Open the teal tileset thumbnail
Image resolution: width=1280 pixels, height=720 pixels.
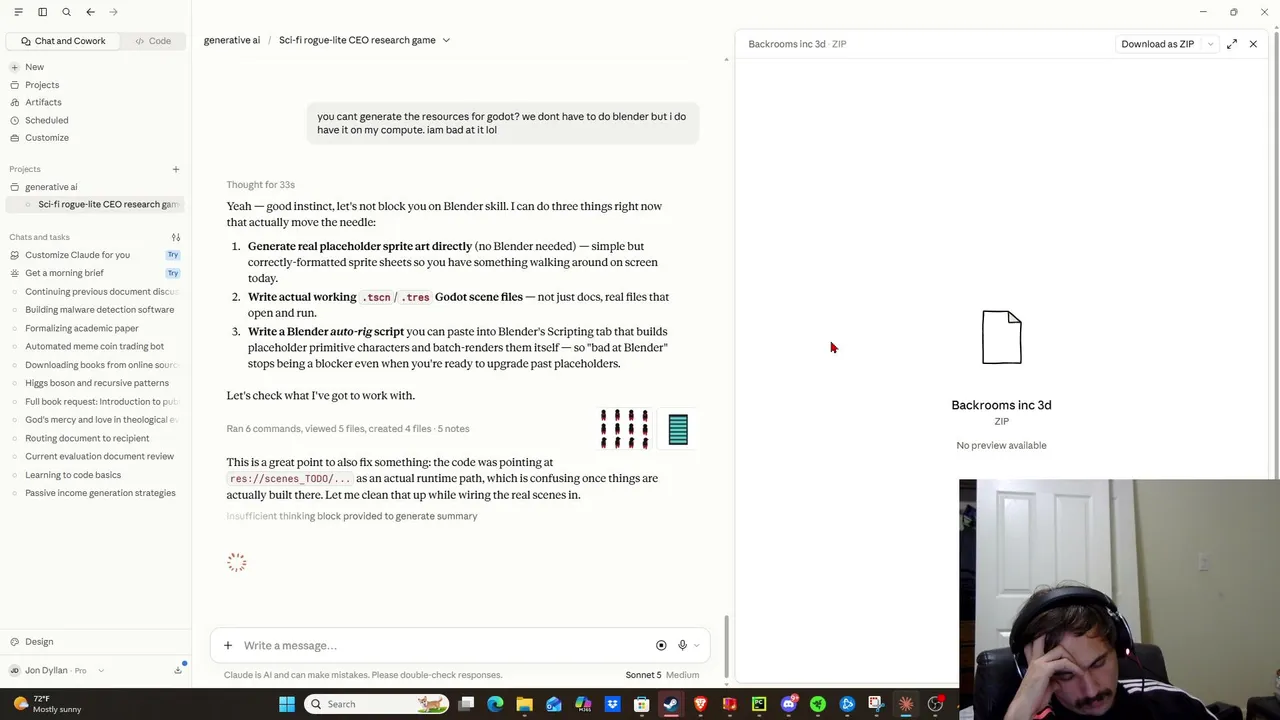(x=678, y=429)
